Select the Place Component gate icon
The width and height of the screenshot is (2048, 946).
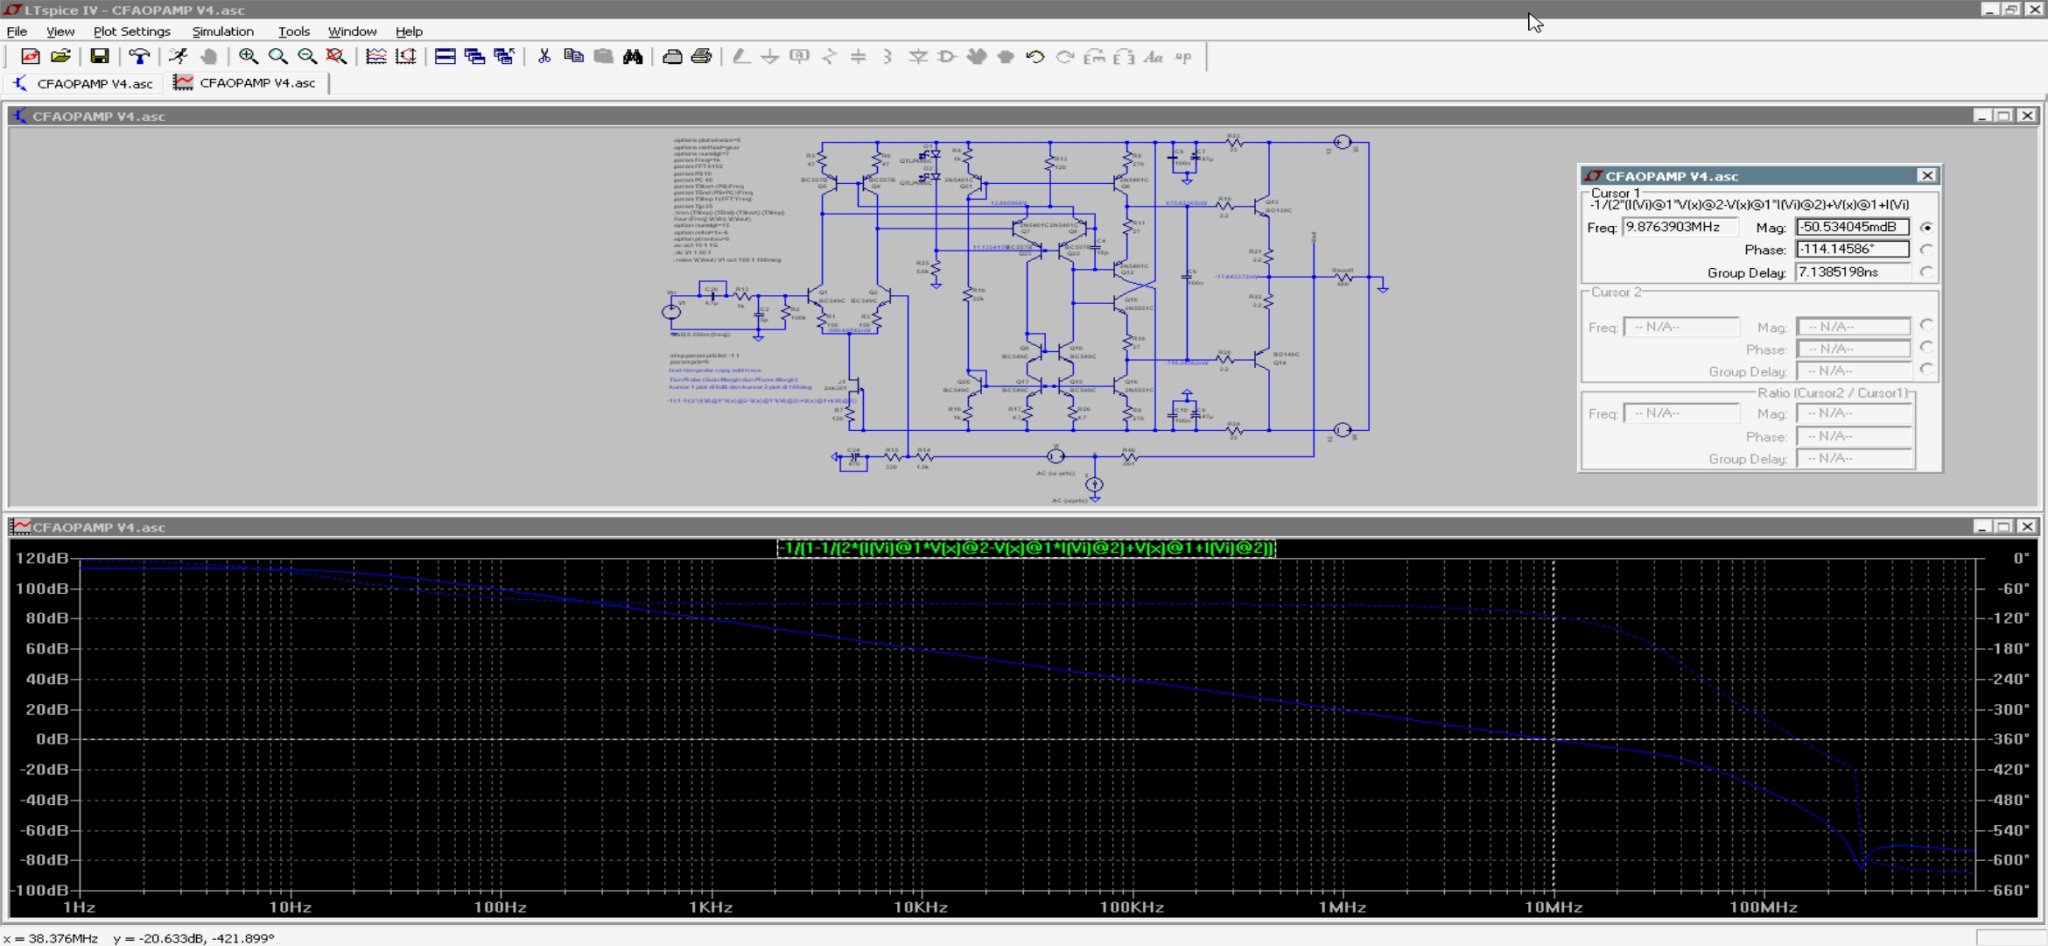(947, 57)
